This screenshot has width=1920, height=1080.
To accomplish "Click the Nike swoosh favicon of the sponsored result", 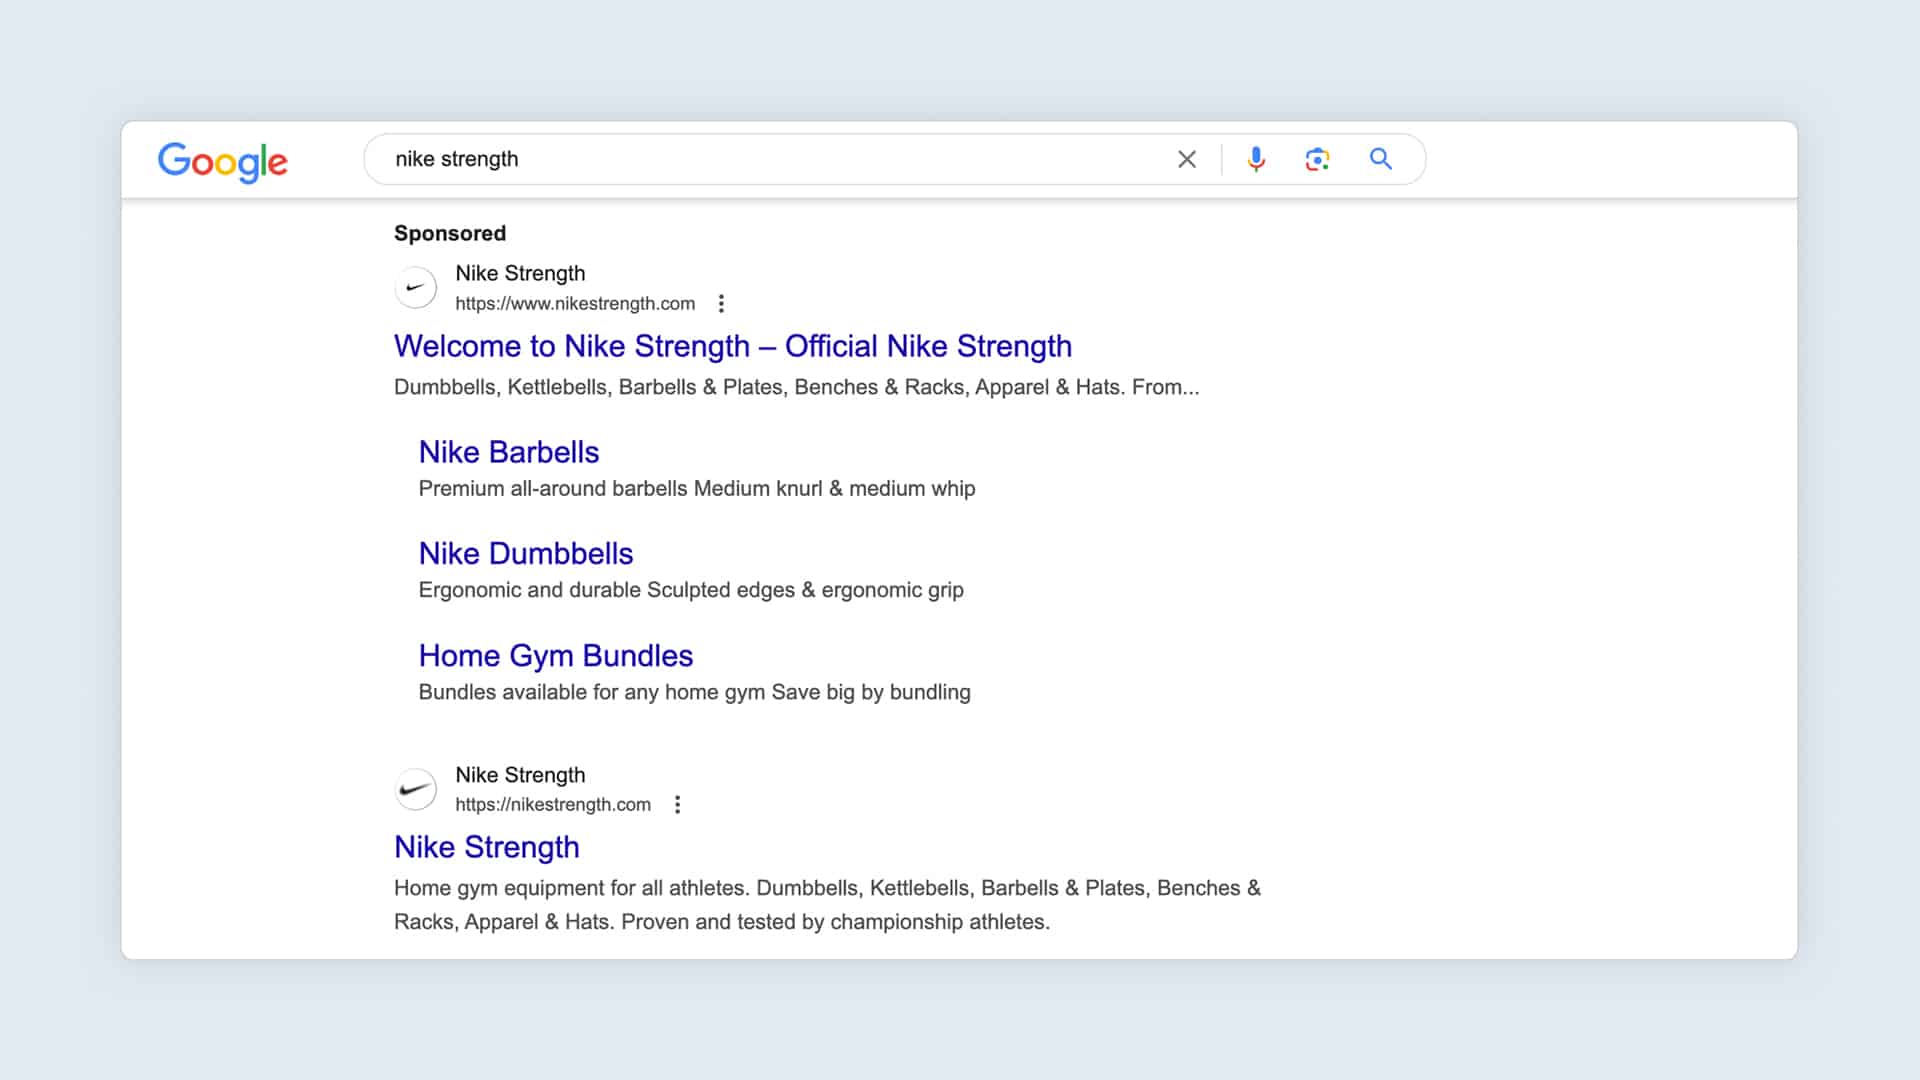I will point(416,288).
